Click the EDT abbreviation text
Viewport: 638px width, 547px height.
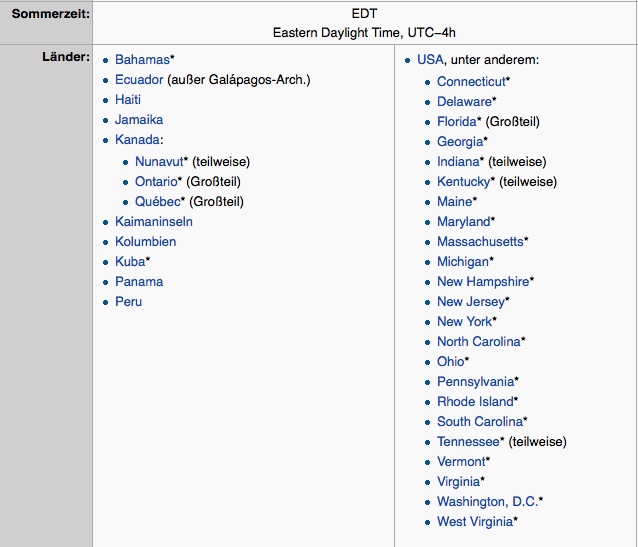[364, 14]
